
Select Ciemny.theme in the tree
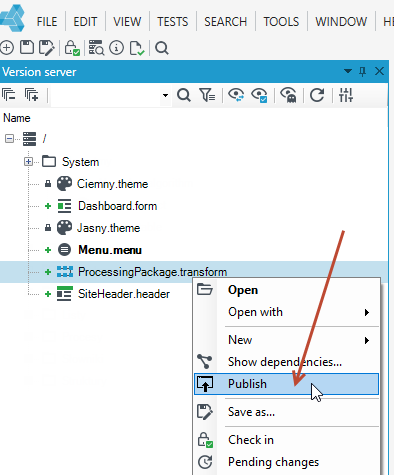click(x=112, y=184)
